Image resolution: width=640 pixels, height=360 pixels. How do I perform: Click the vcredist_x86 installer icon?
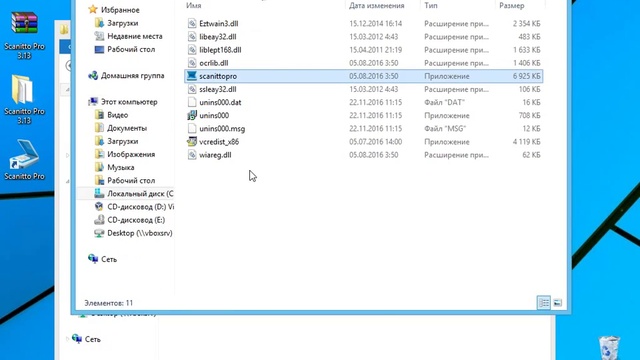click(192, 142)
